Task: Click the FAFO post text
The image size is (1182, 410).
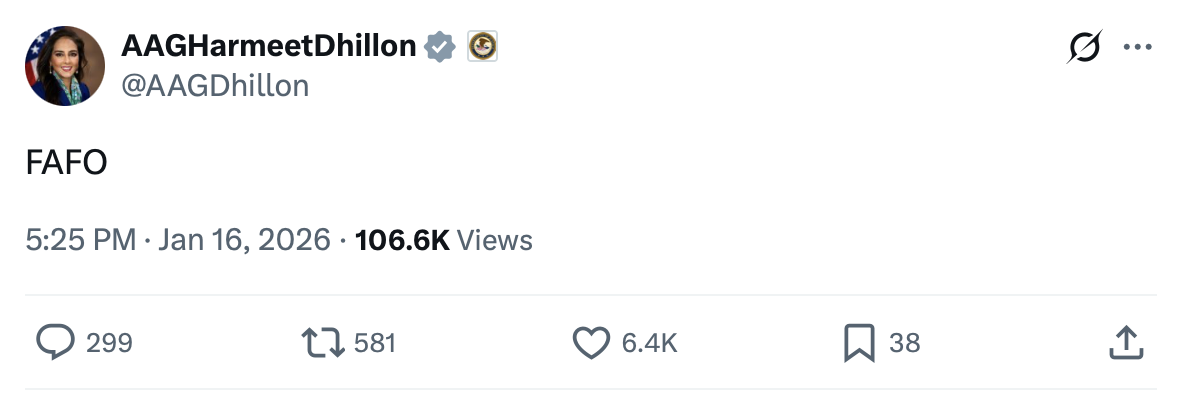Action: coord(67,163)
